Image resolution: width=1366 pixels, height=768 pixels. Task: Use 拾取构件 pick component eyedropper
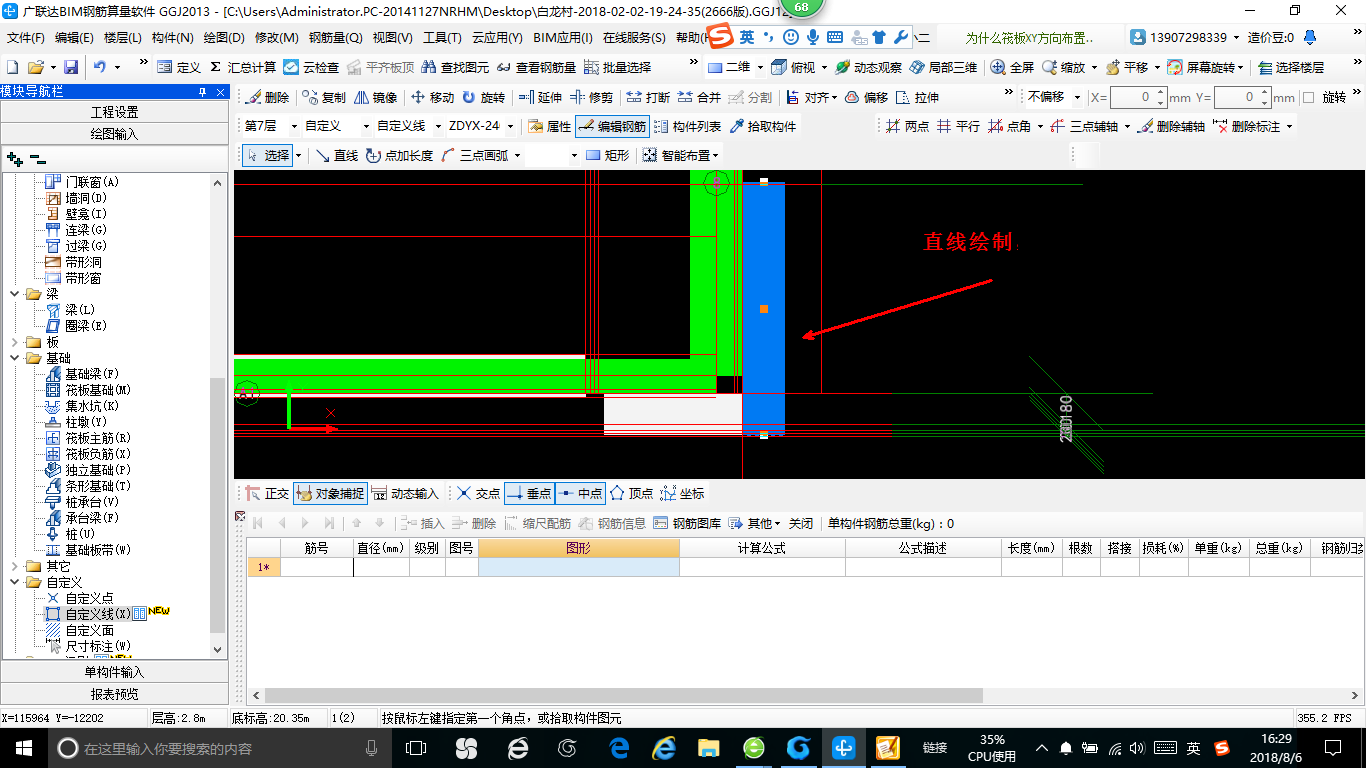point(763,127)
